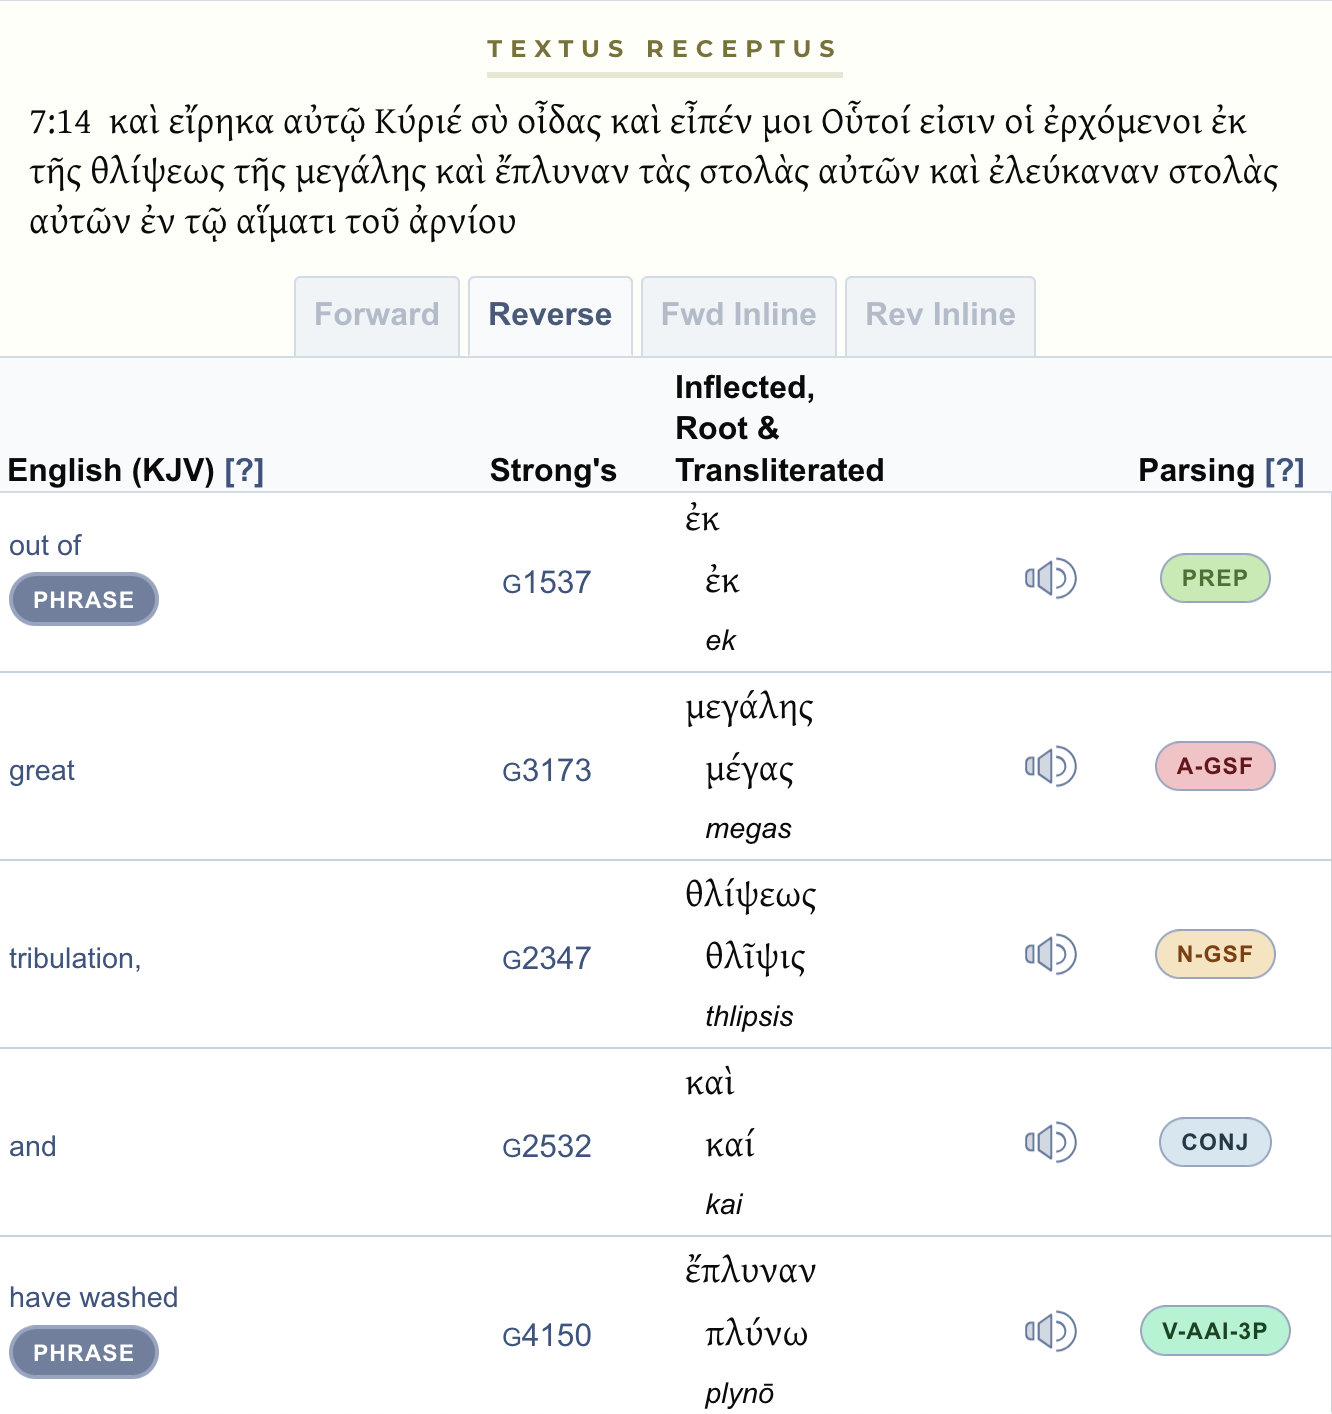Open the V-AAI-3P parsing tag
The height and width of the screenshot is (1414, 1332).
pos(1215,1331)
